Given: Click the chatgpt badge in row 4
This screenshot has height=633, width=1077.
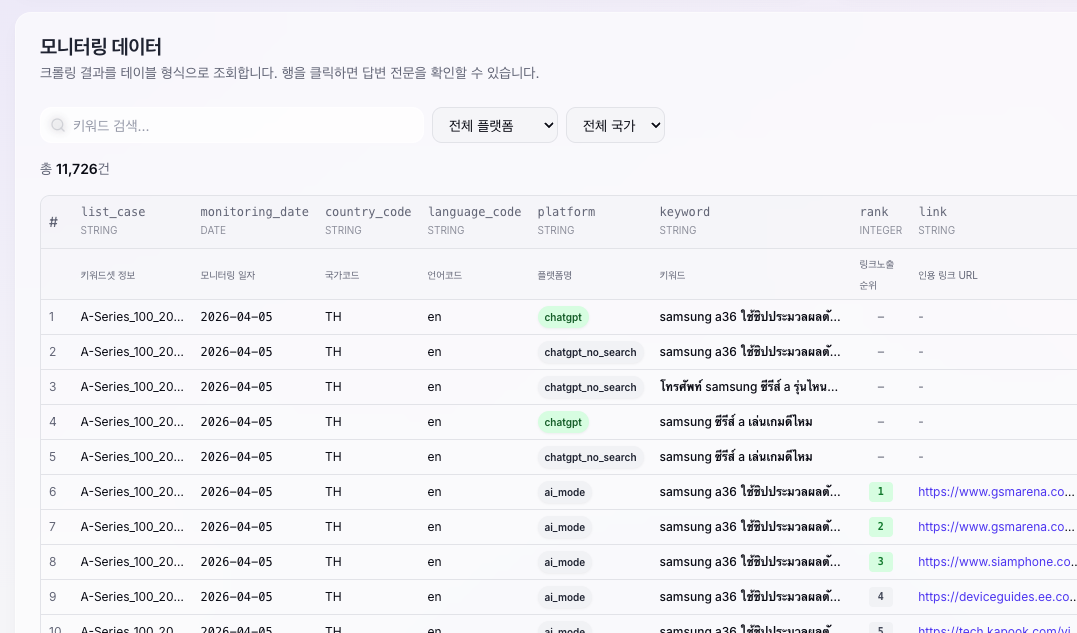Looking at the screenshot, I should [563, 421].
